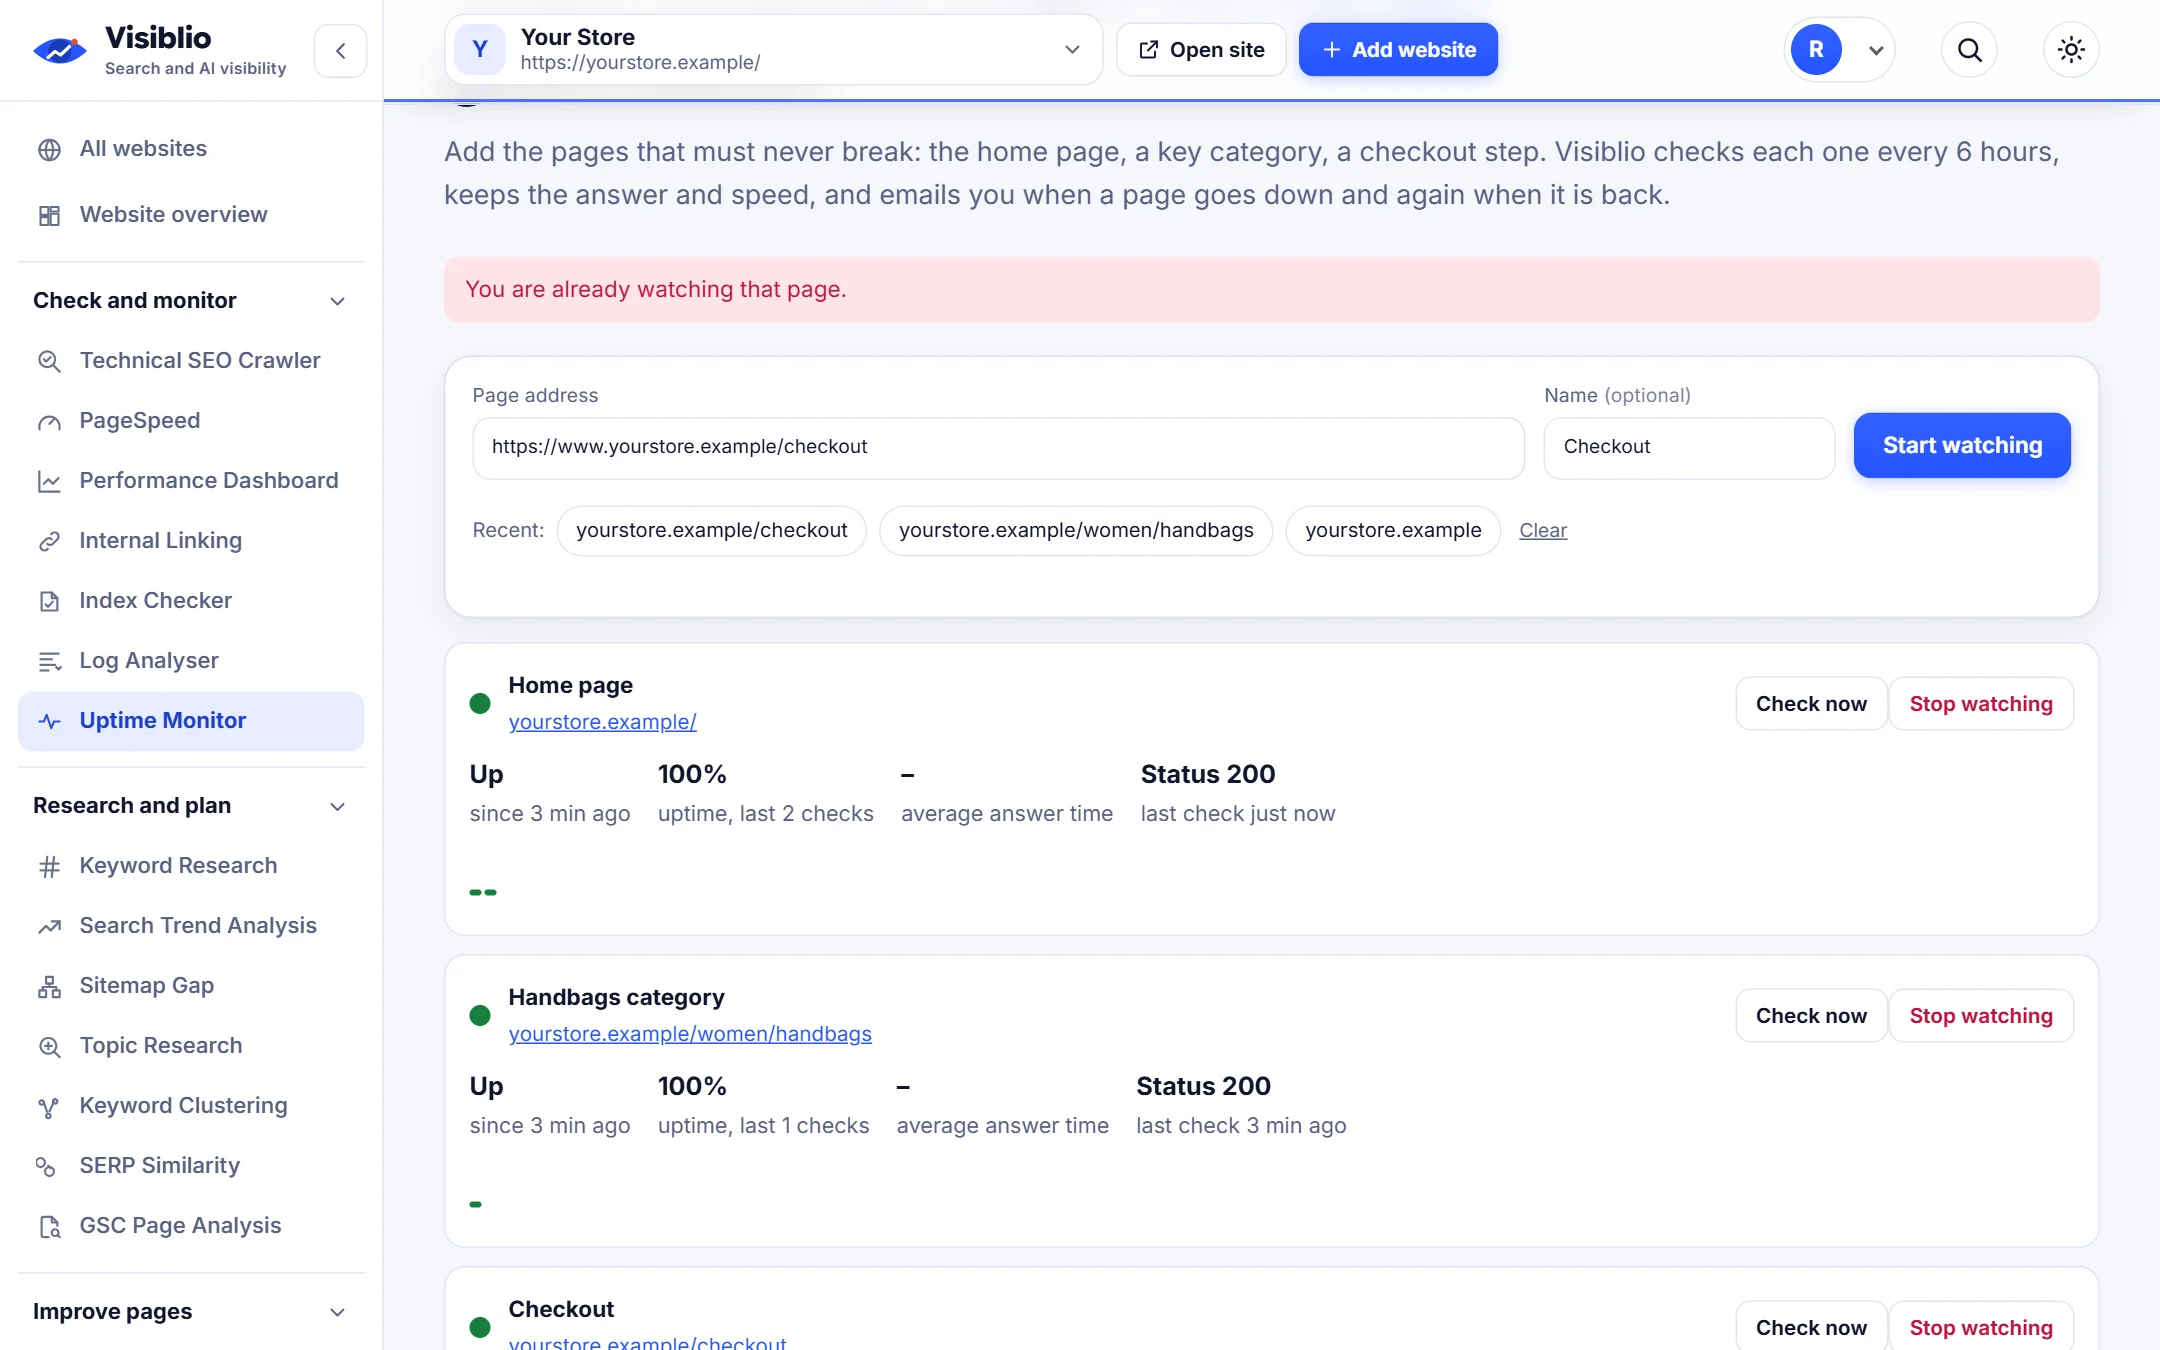Open SERP Similarity from sidebar
2160x1350 pixels.
tap(191, 1166)
